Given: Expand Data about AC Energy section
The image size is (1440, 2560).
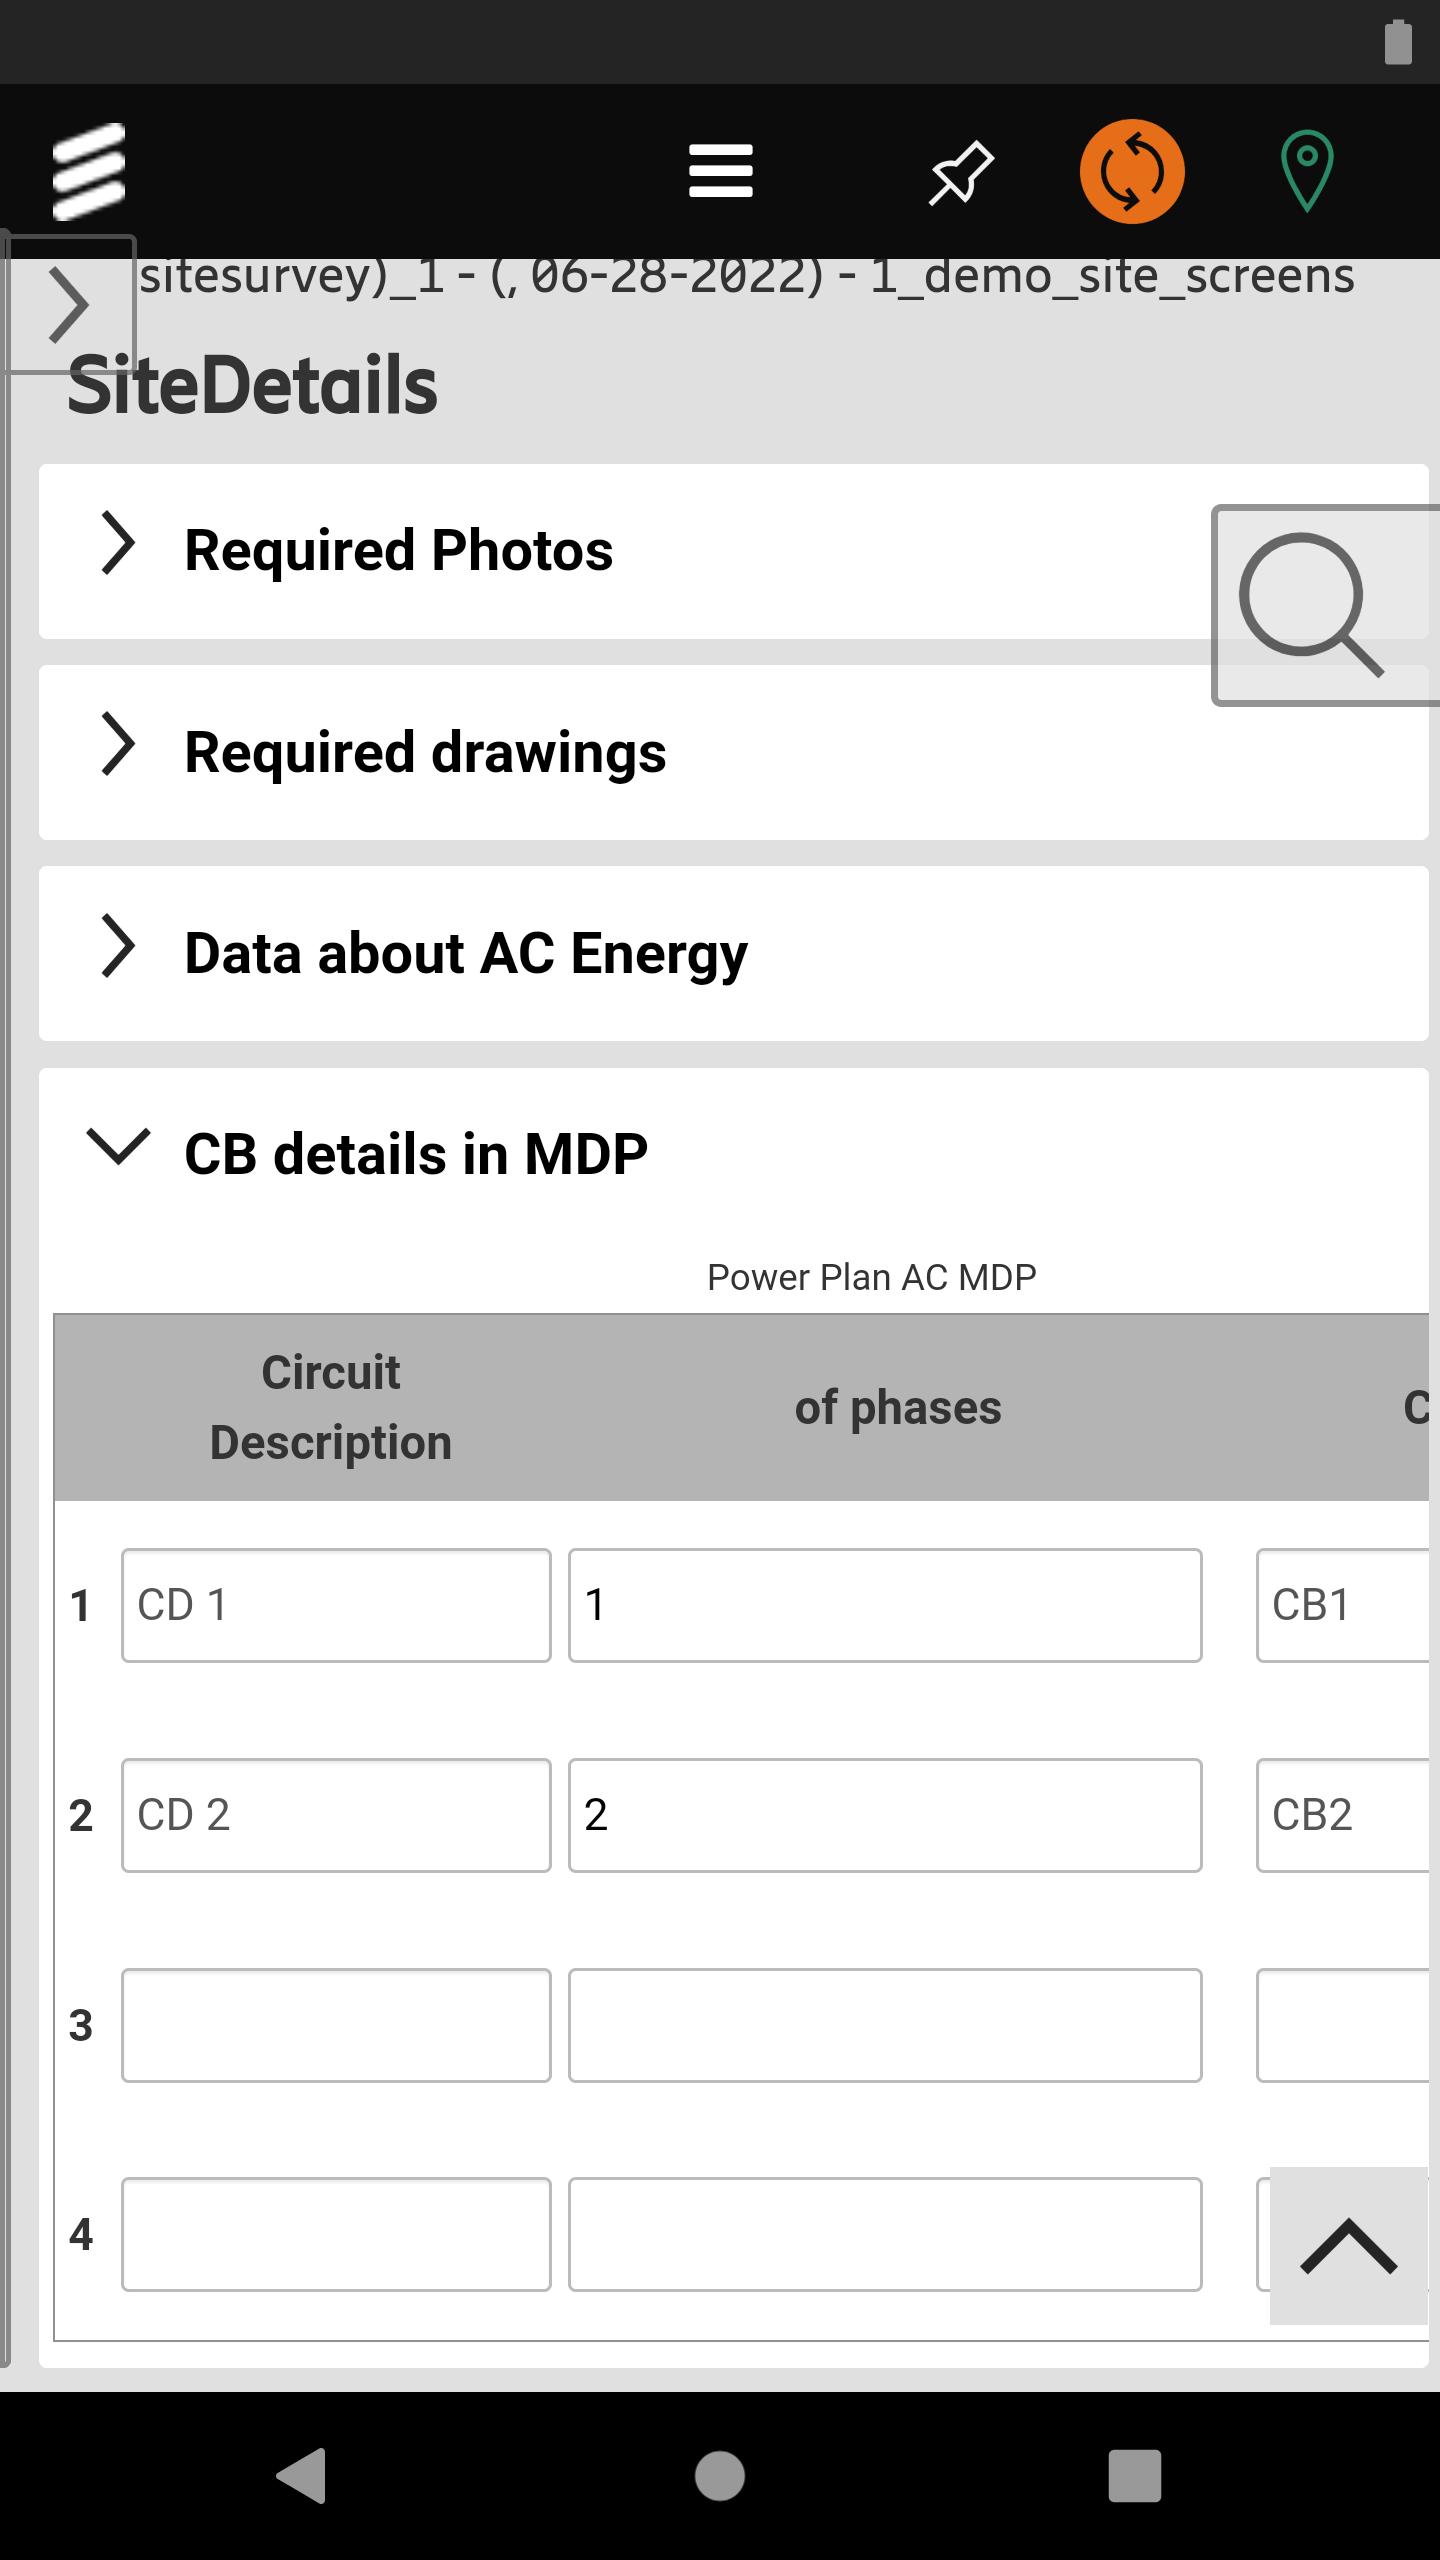Looking at the screenshot, I should 733,953.
